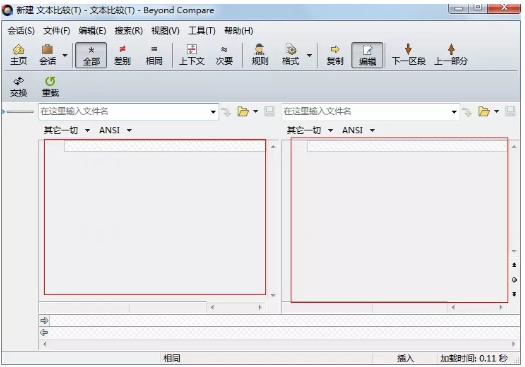Click the round center icon beside right scrollbar
This screenshot has height=367, width=525.
click(514, 280)
